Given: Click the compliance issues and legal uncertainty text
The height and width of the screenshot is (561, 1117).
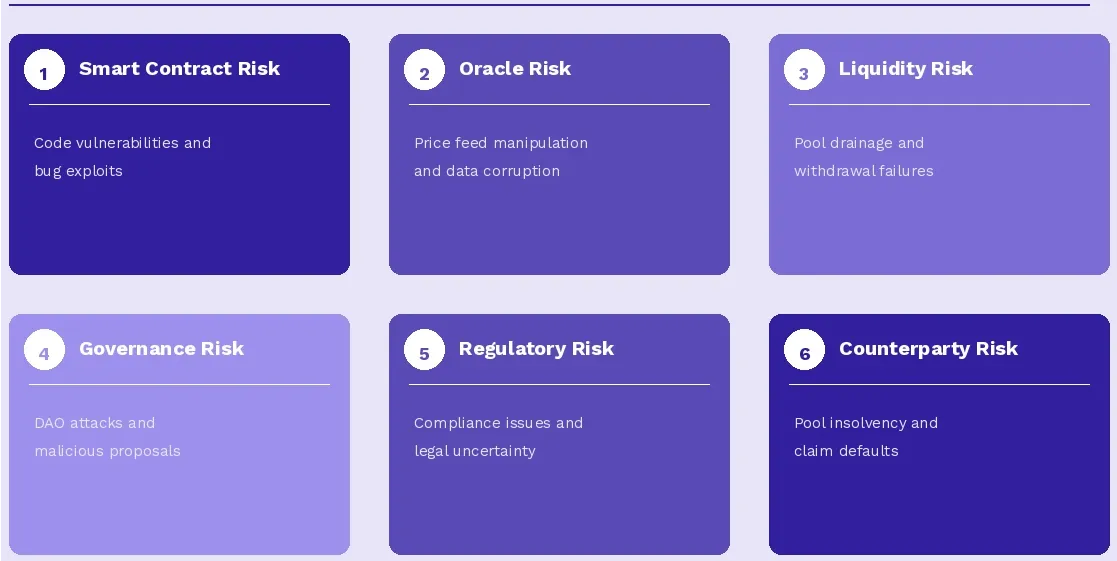Looking at the screenshot, I should (498, 437).
